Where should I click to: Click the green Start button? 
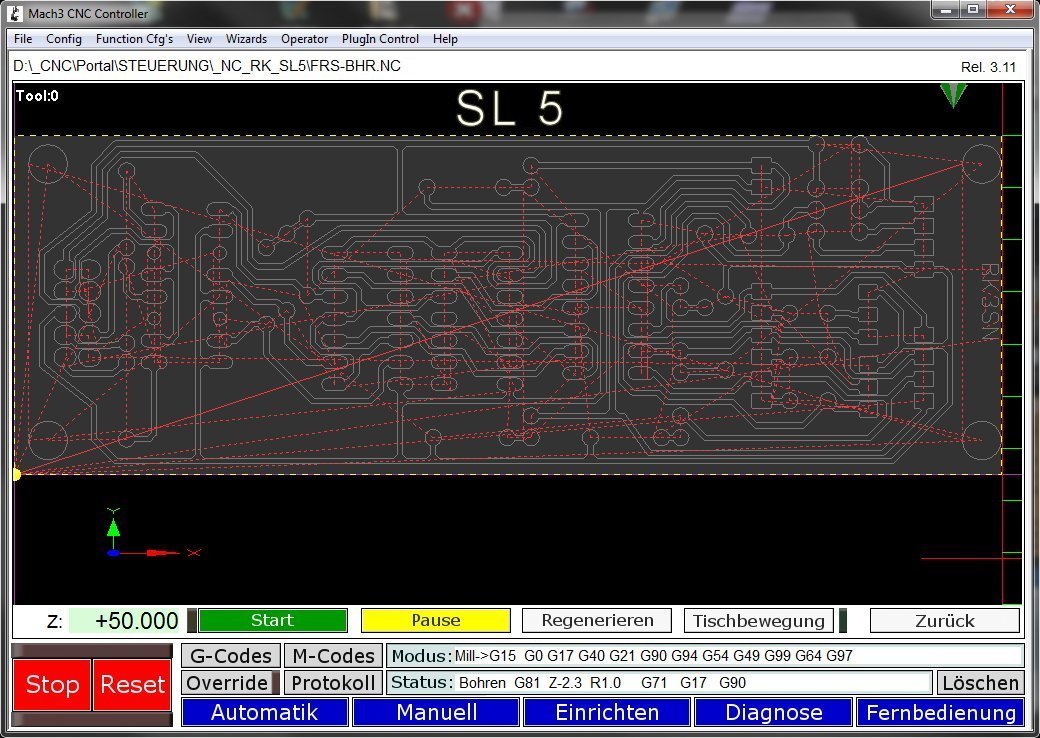(273, 620)
